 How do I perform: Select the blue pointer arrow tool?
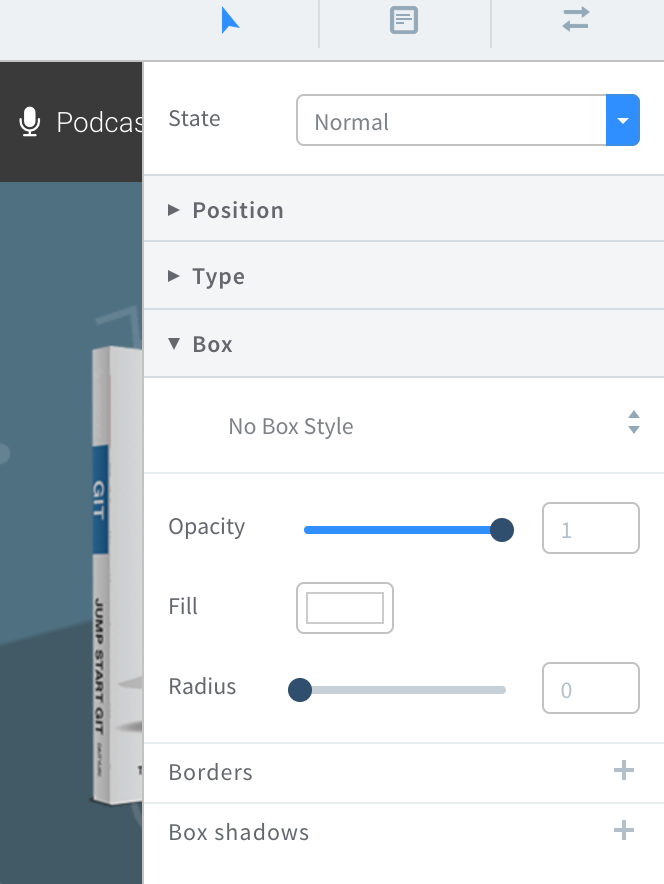(230, 21)
